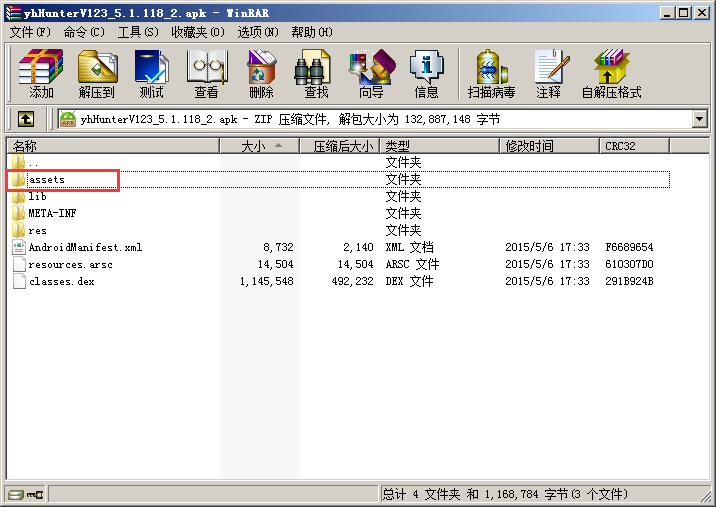The width and height of the screenshot is (716, 507).
Task: Expand the archive path dropdown arrow
Action: point(700,120)
